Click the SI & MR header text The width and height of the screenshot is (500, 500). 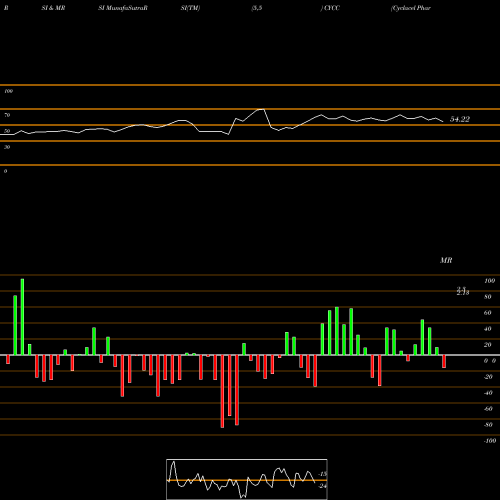[x=53, y=8]
